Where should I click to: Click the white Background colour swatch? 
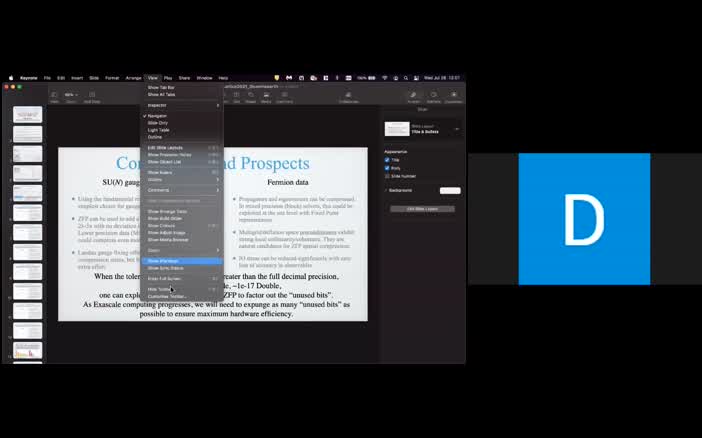[450, 190]
